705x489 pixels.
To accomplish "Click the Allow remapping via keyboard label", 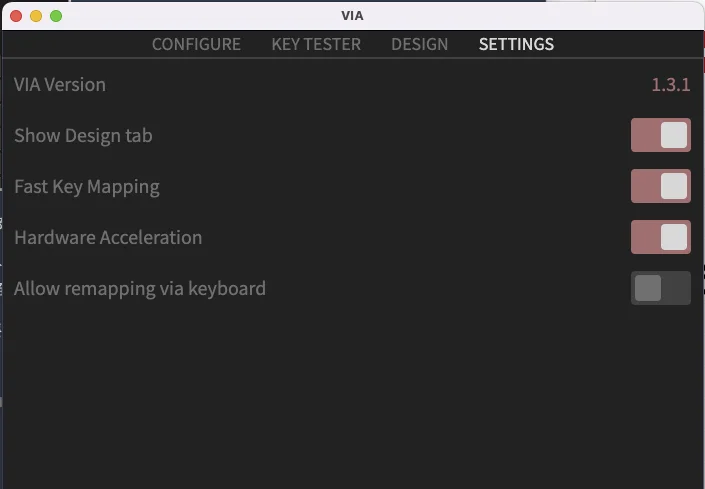I will (140, 289).
